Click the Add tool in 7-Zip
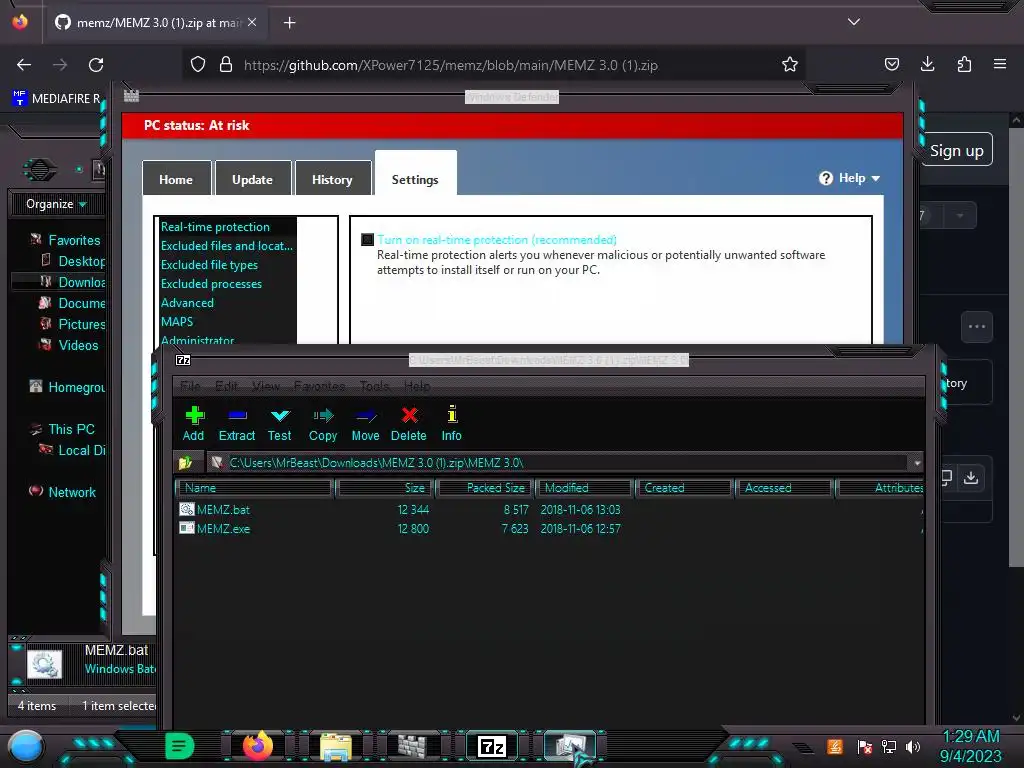The image size is (1024, 768). tap(193, 424)
